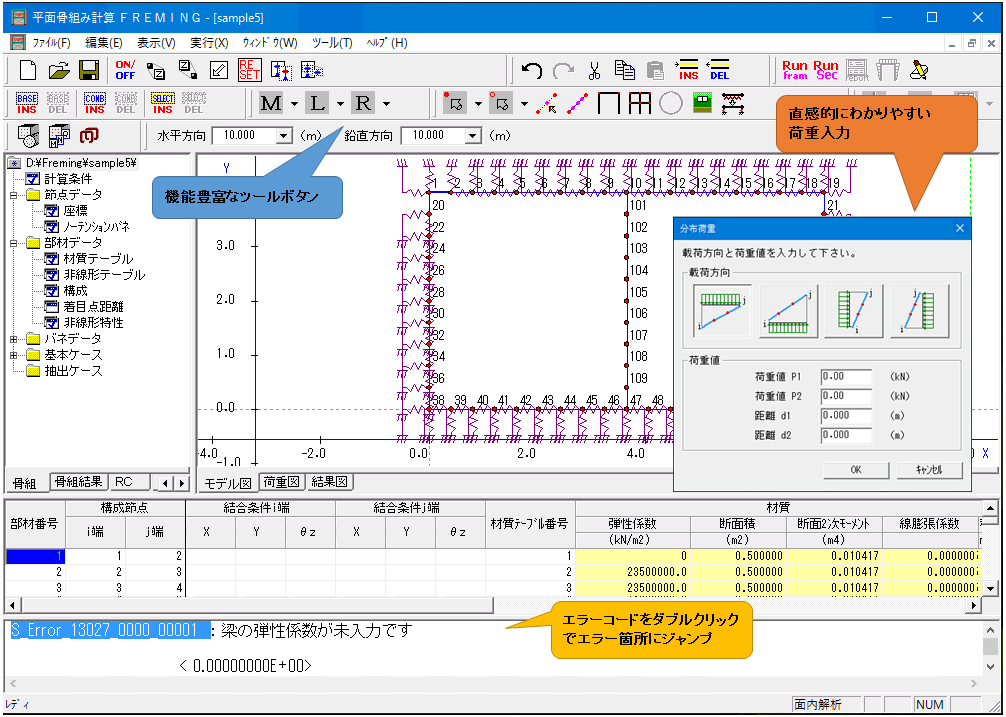The height and width of the screenshot is (717, 1006).
Task: Click the yellow row INS insert icon
Action: [x=689, y=71]
